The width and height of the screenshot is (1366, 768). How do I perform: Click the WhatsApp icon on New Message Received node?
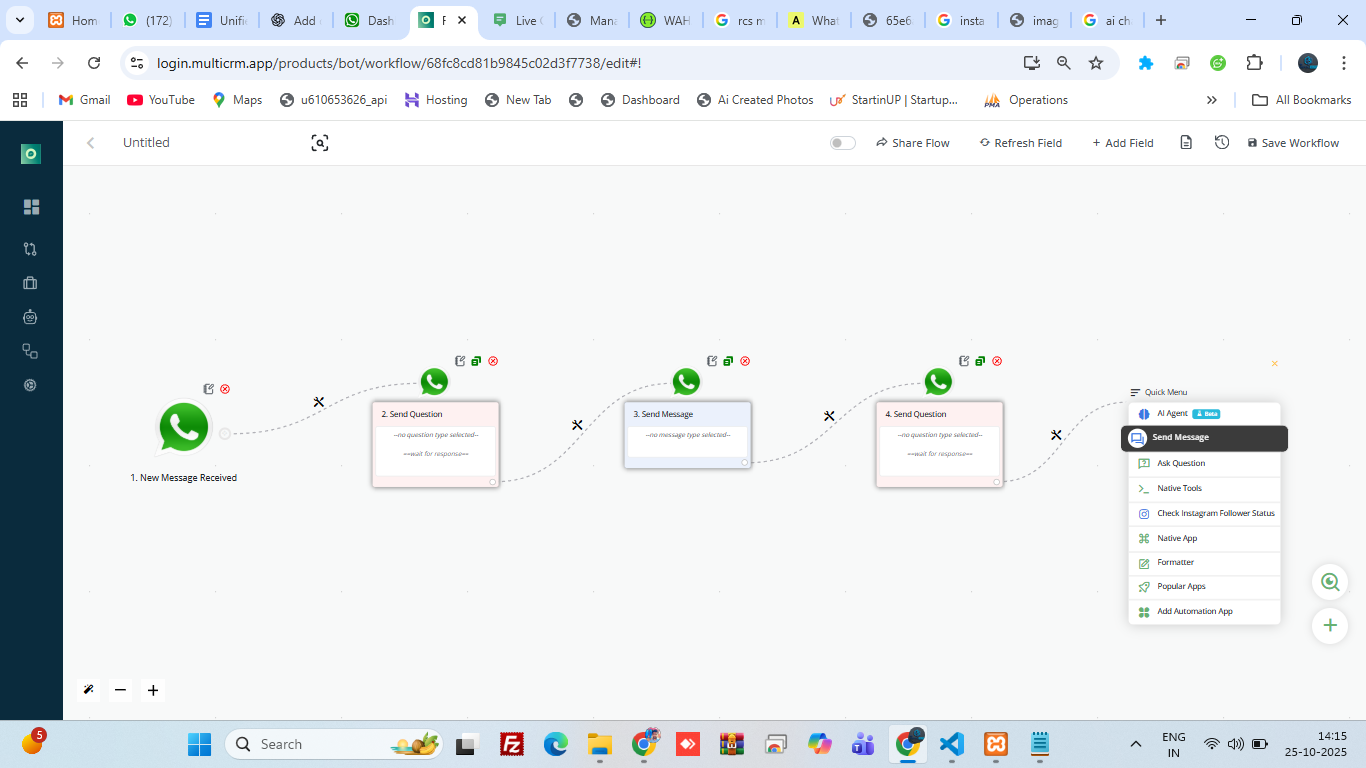[183, 427]
